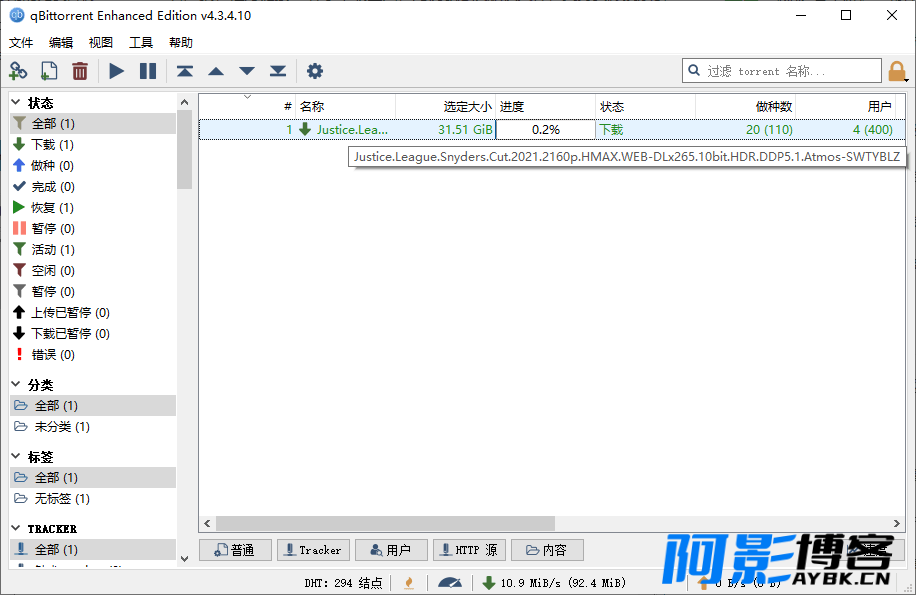Select 全部 (1) under TRACKER
The height and width of the screenshot is (595, 916).
tap(93, 549)
